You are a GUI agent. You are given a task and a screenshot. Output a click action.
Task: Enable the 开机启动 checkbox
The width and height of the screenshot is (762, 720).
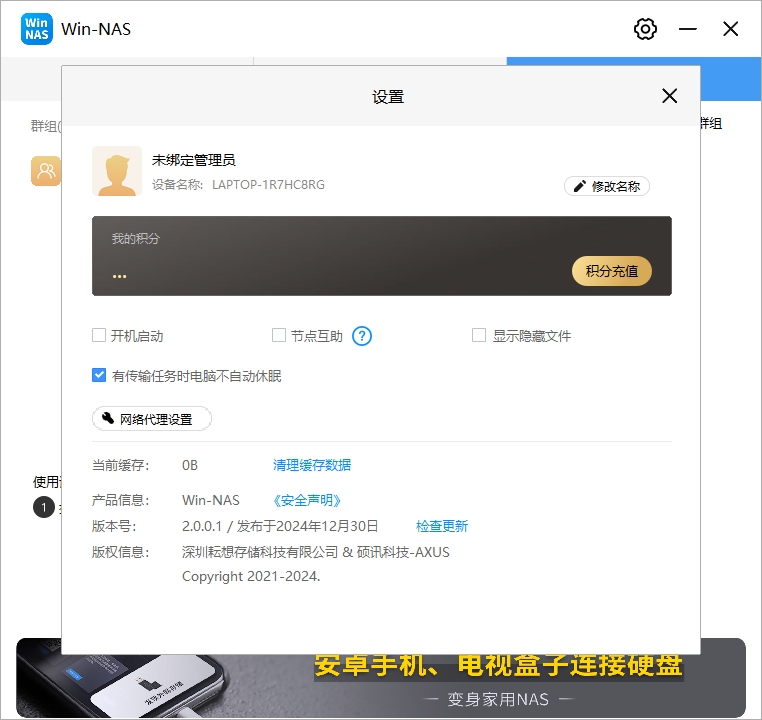99,335
